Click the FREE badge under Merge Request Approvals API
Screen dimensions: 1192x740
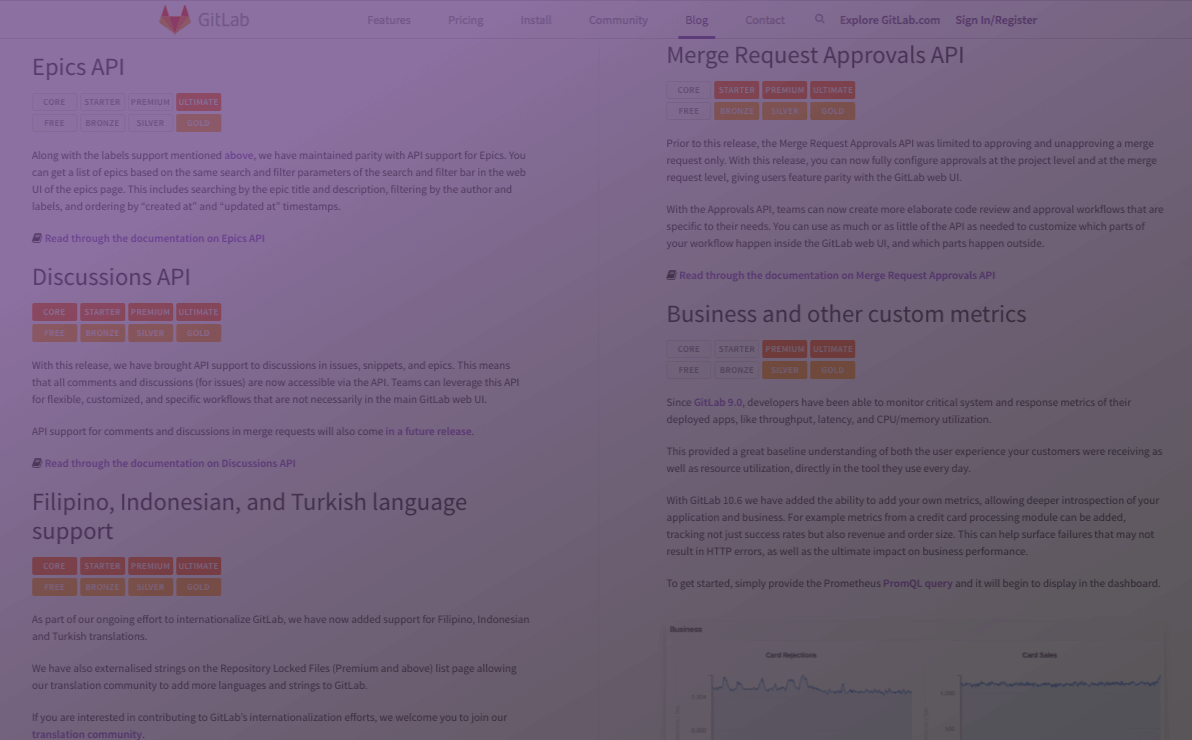pyautogui.click(x=689, y=111)
